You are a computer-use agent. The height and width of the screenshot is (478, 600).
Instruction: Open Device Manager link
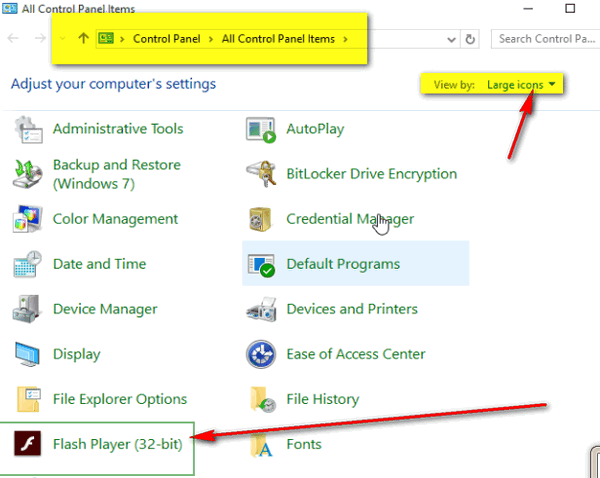click(x=105, y=309)
